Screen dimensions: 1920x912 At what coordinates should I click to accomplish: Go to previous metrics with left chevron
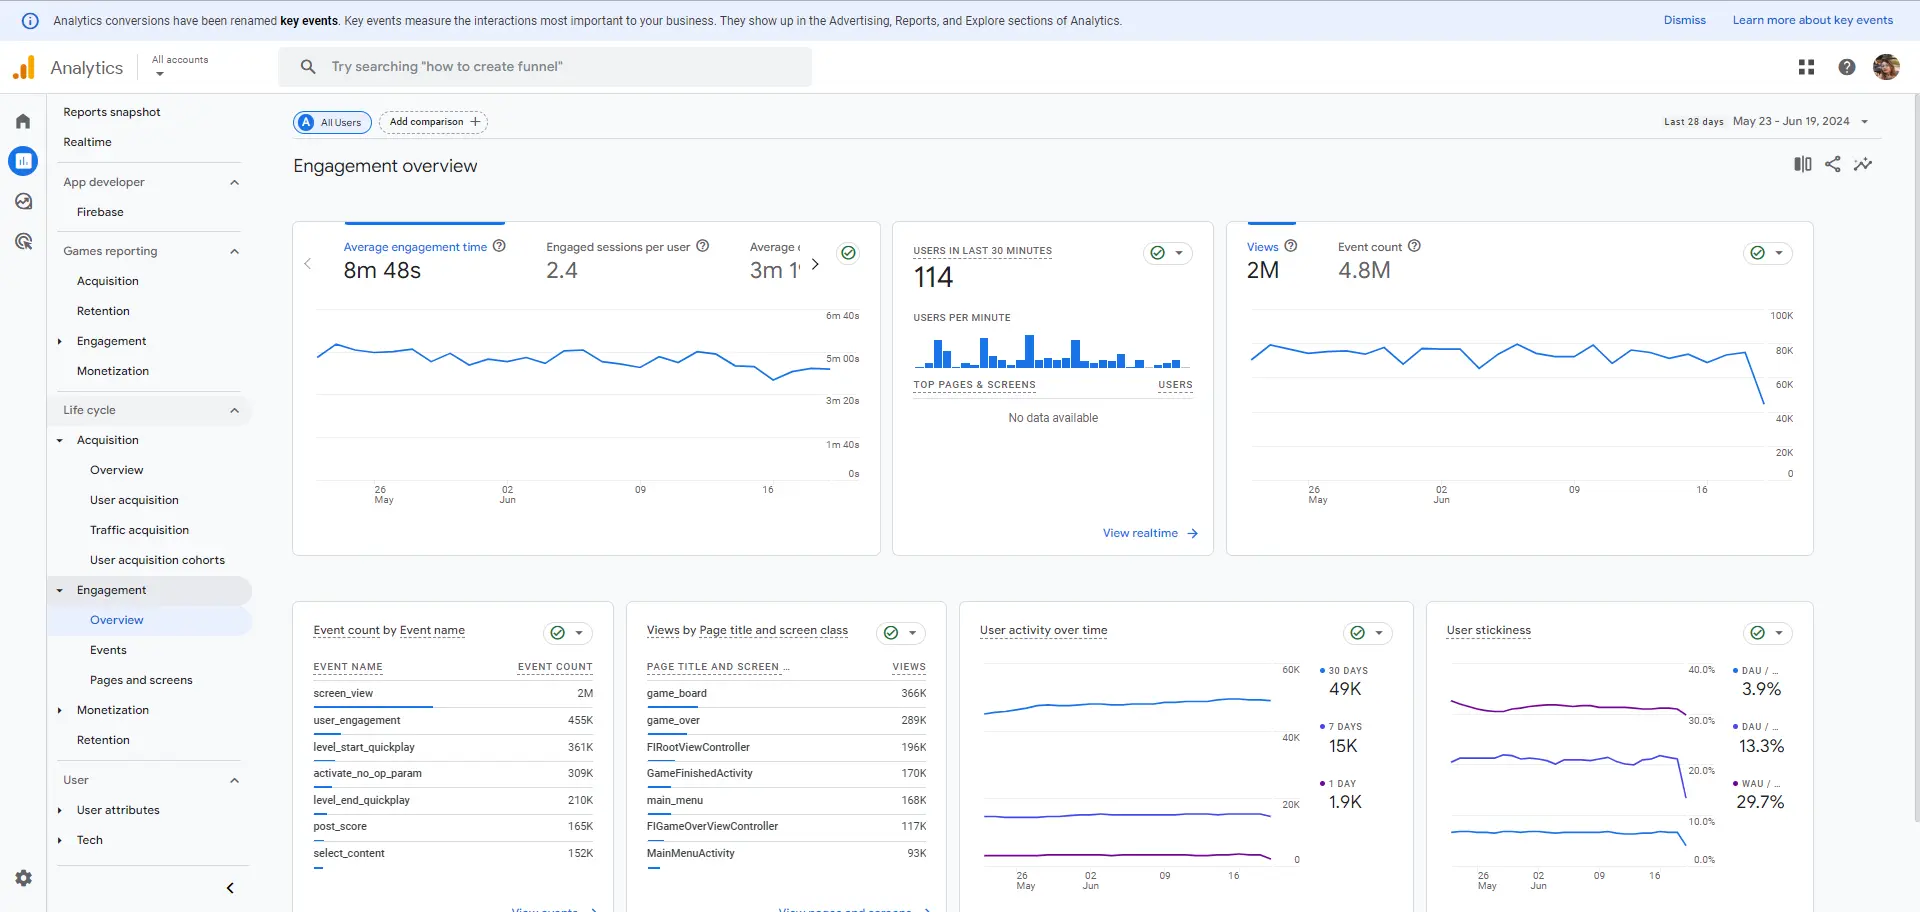[308, 264]
